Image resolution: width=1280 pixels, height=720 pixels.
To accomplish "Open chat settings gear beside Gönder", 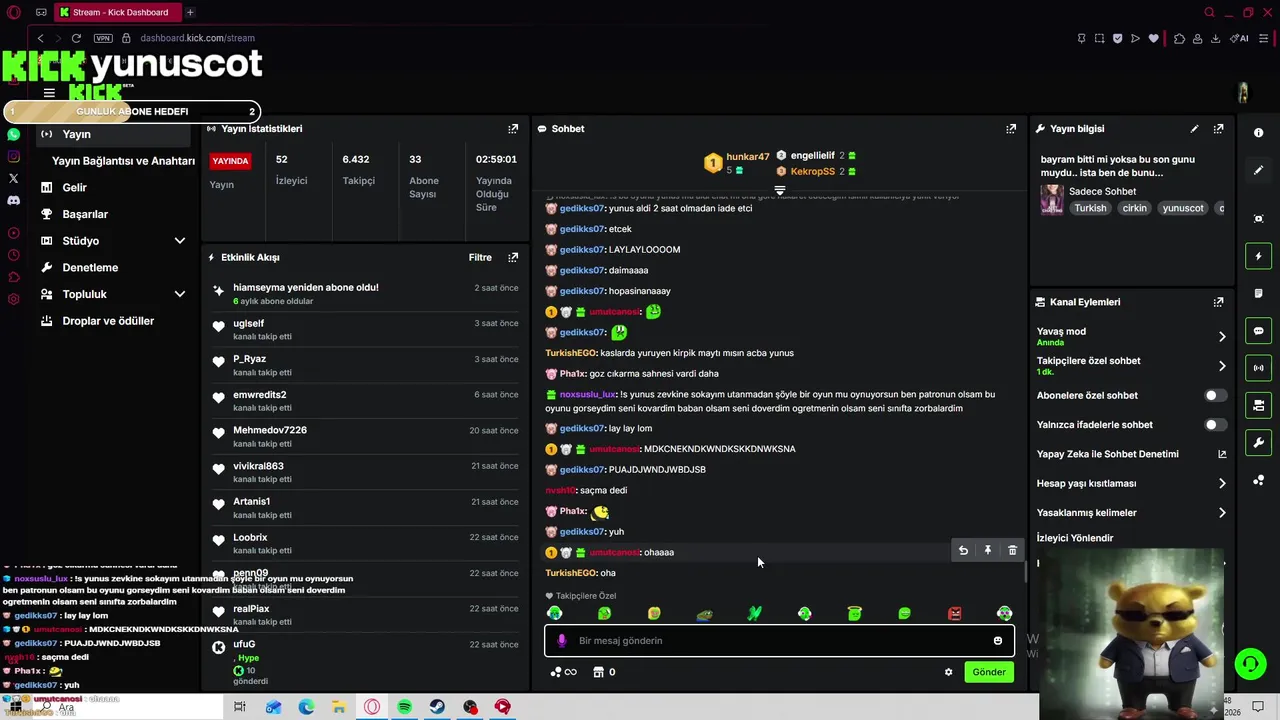I will pos(948,672).
